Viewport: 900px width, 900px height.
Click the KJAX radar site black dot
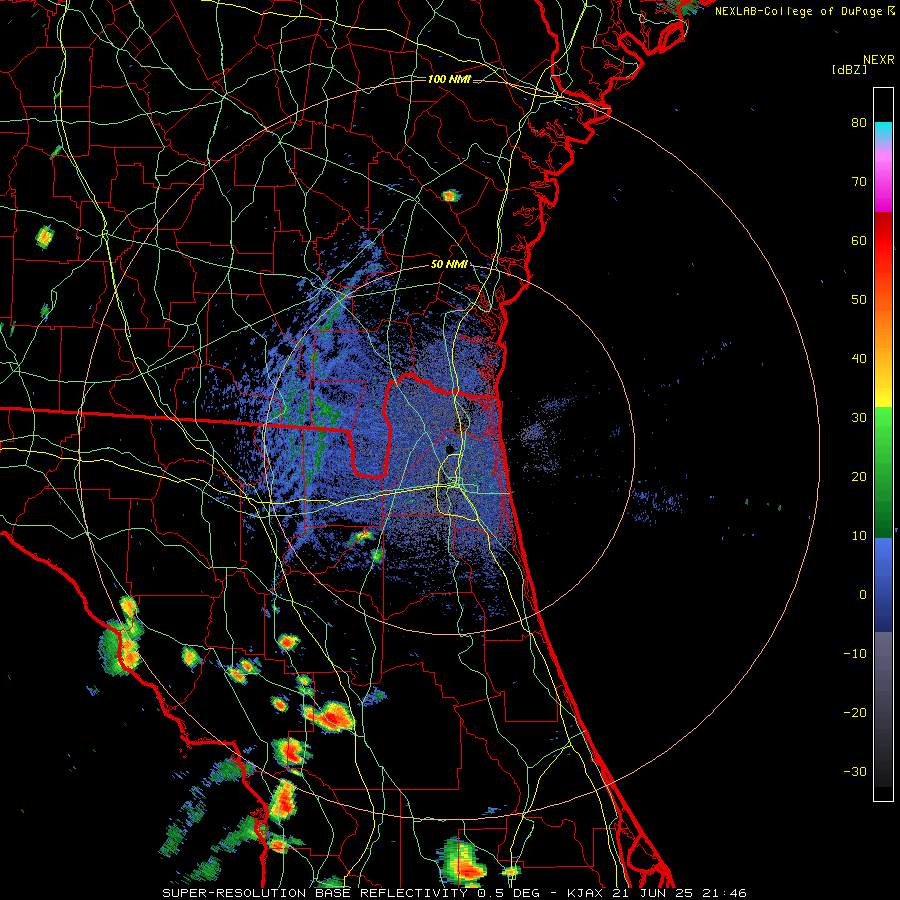449,448
